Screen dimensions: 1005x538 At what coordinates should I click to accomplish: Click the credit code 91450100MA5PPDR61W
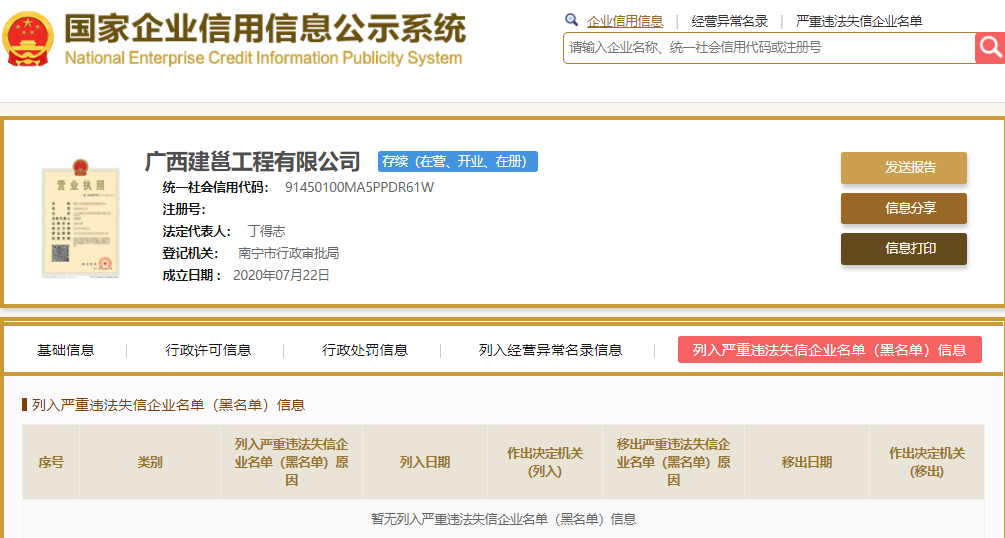click(x=359, y=187)
